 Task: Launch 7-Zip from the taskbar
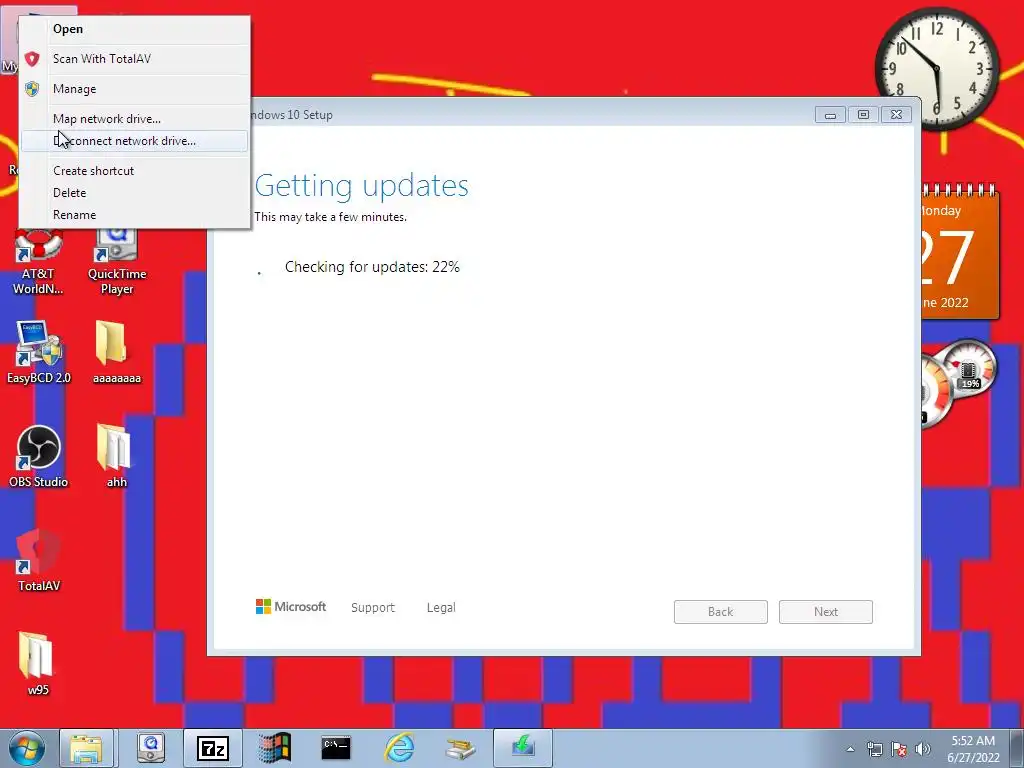(x=213, y=748)
